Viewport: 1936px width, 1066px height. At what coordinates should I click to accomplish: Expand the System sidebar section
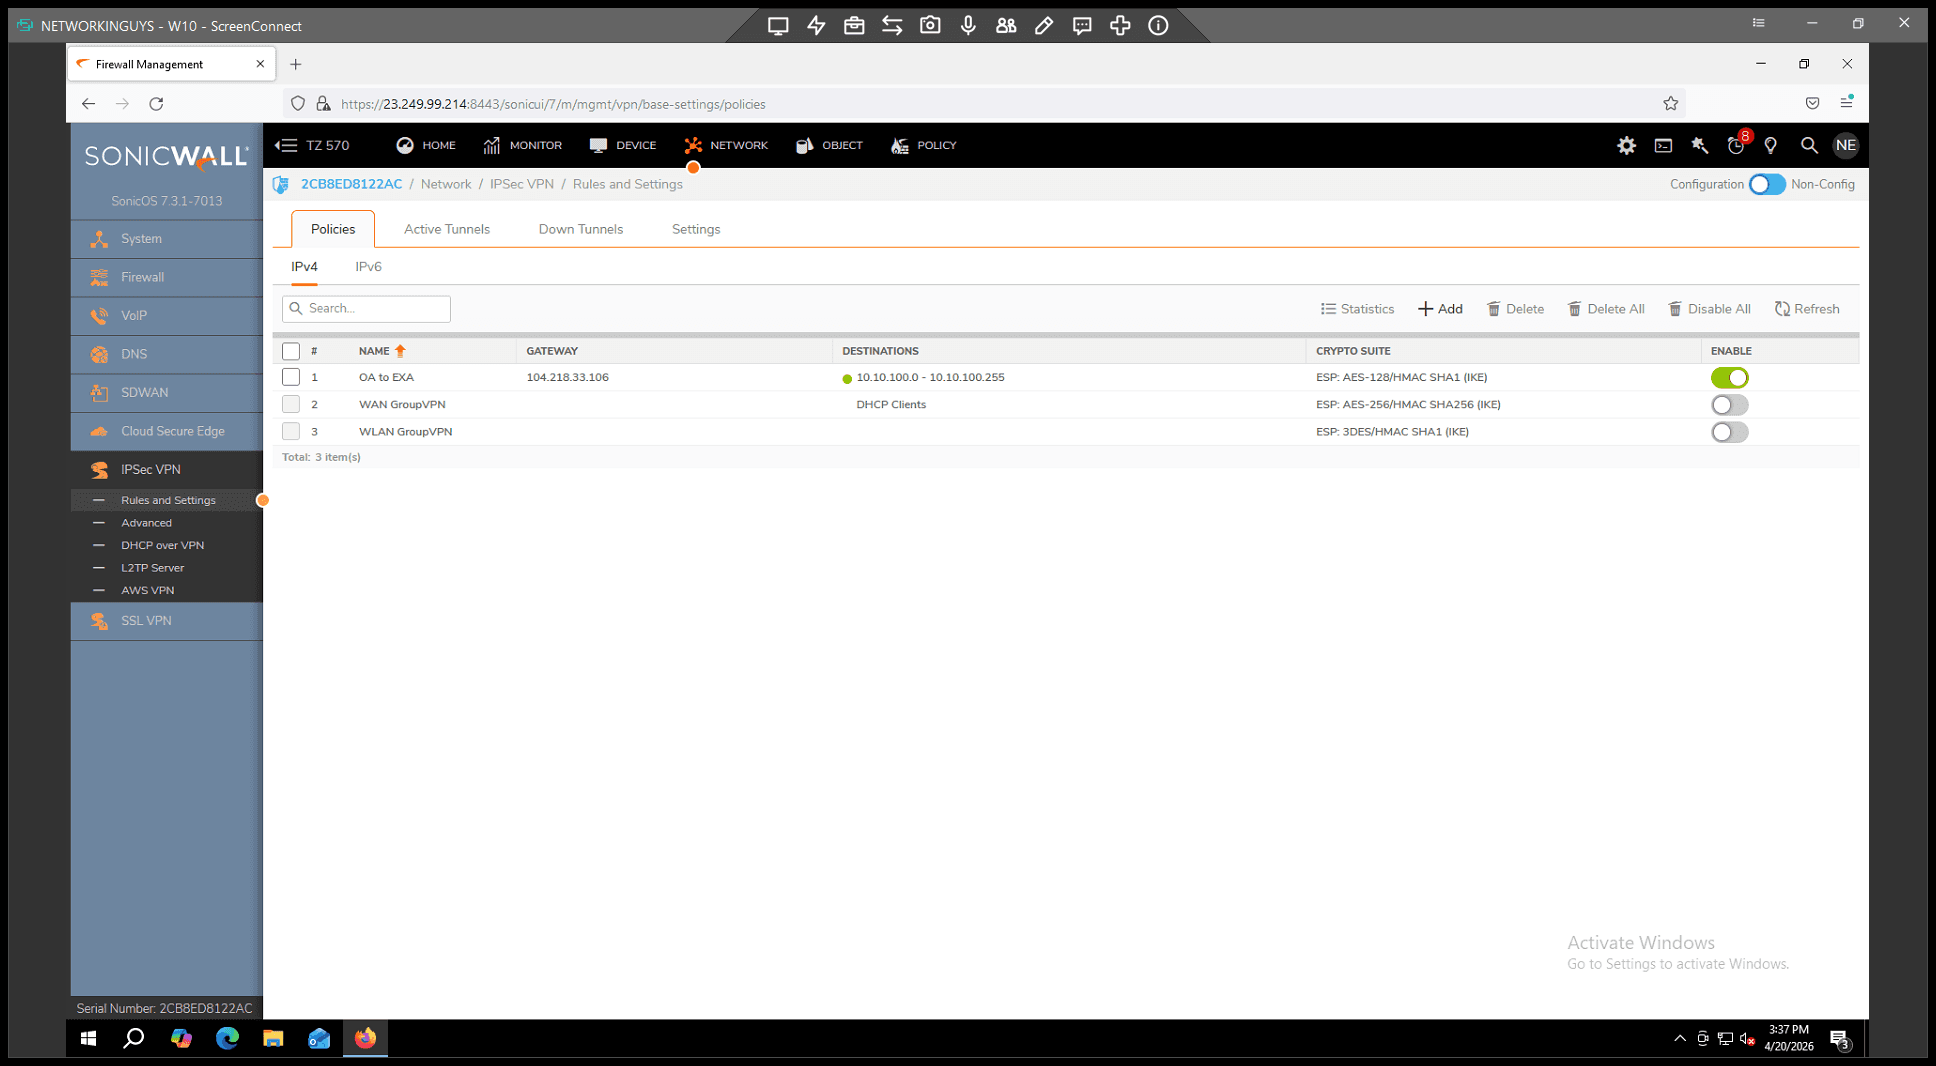[x=167, y=239]
